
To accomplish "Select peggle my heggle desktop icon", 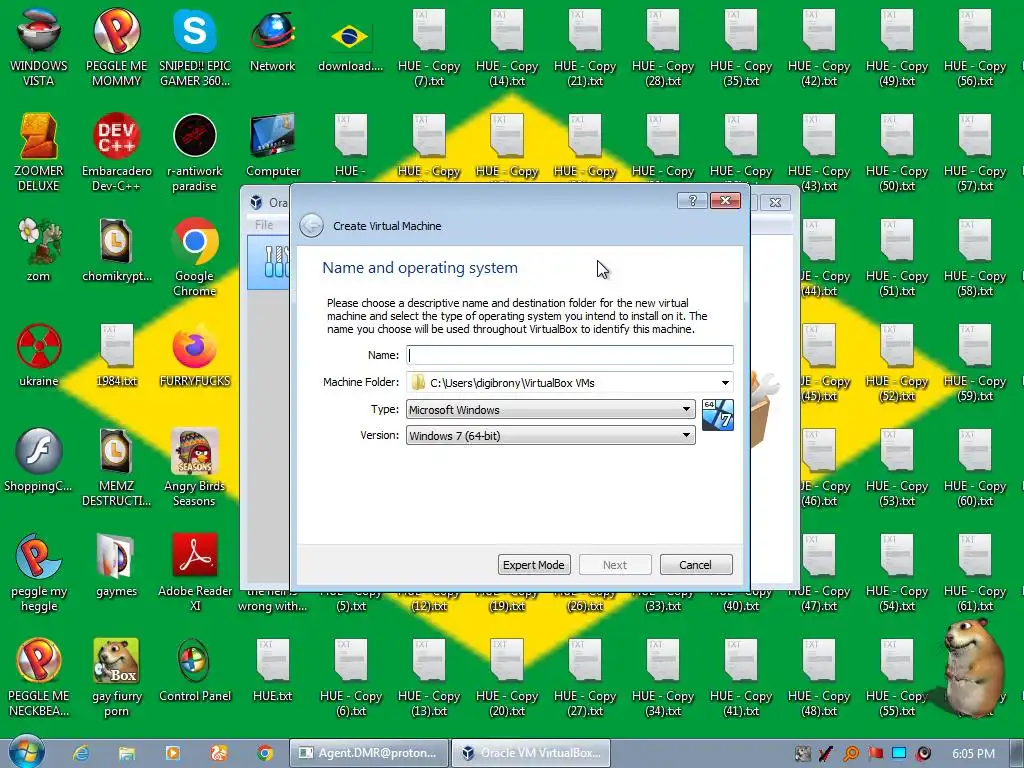I will pos(39,573).
